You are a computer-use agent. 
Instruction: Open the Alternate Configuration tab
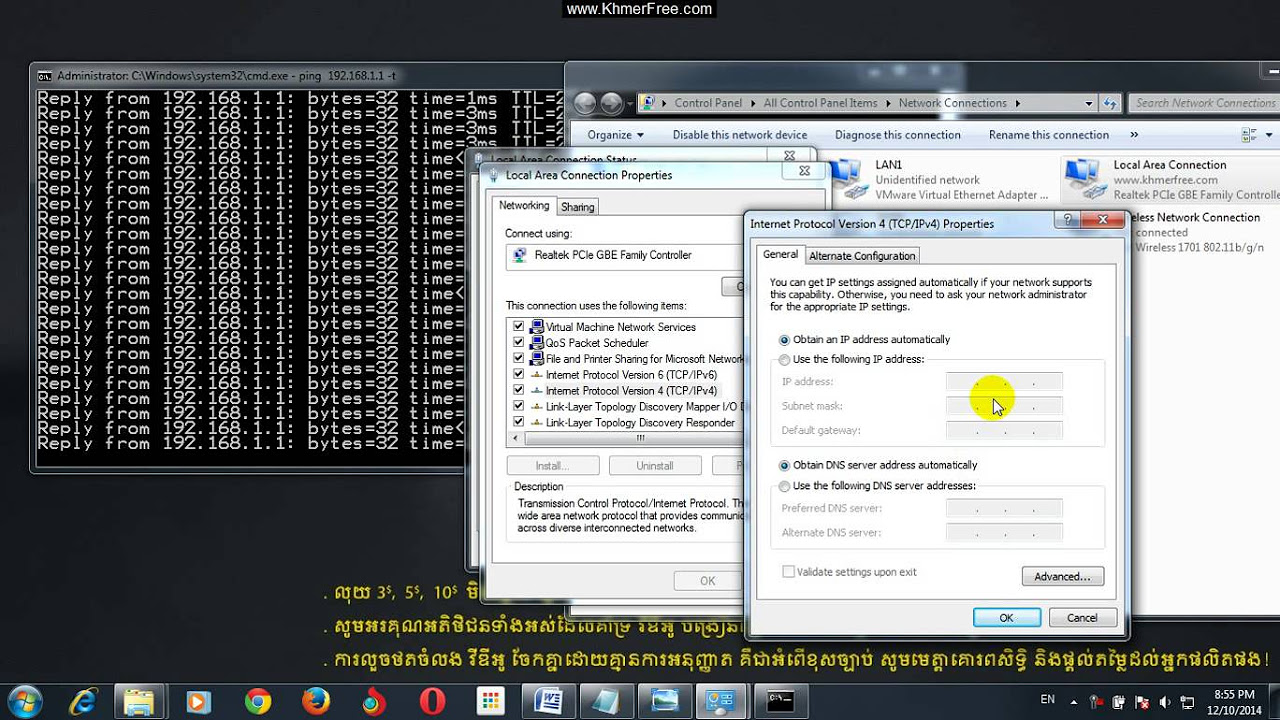862,256
